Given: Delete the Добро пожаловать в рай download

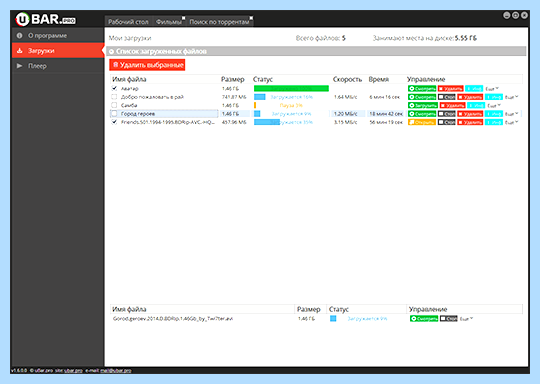Looking at the screenshot, I should pyautogui.click(x=470, y=97).
